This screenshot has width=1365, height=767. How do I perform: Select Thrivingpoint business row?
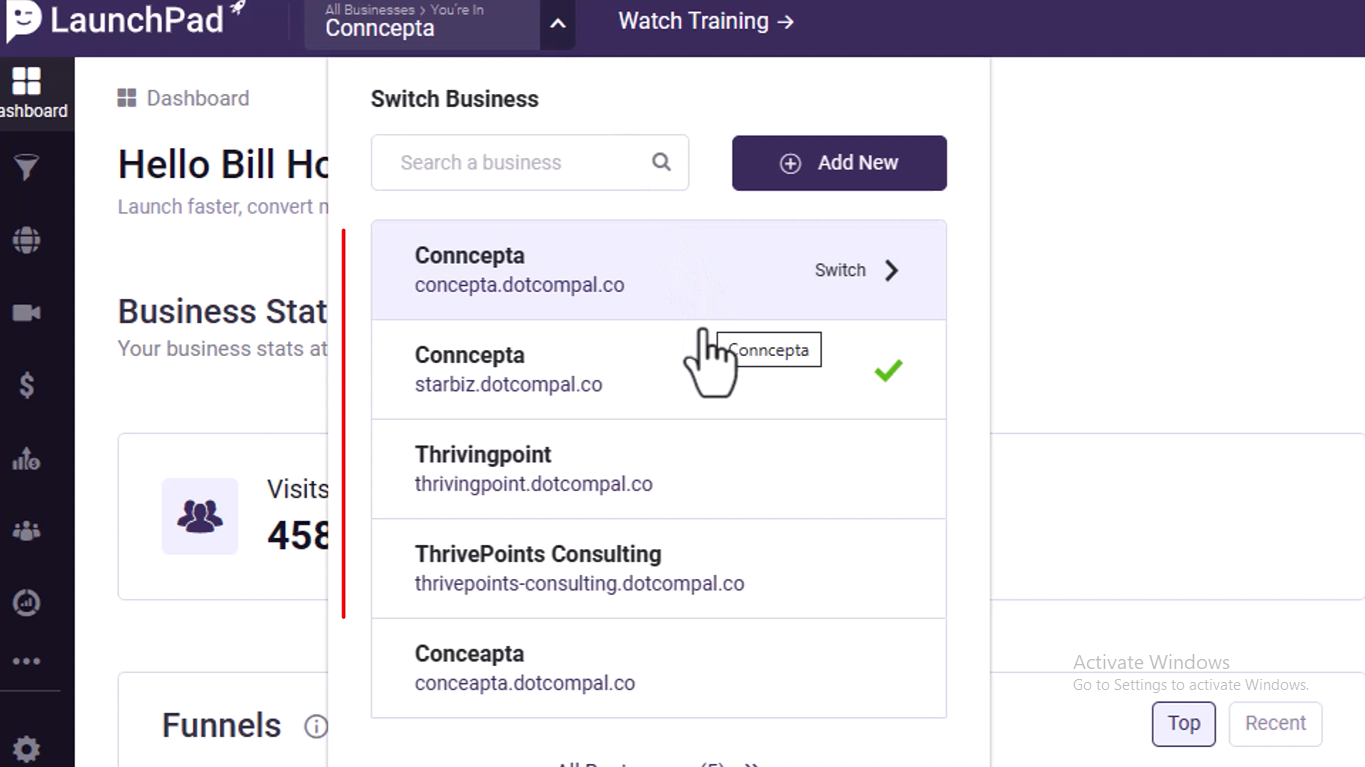pos(659,469)
